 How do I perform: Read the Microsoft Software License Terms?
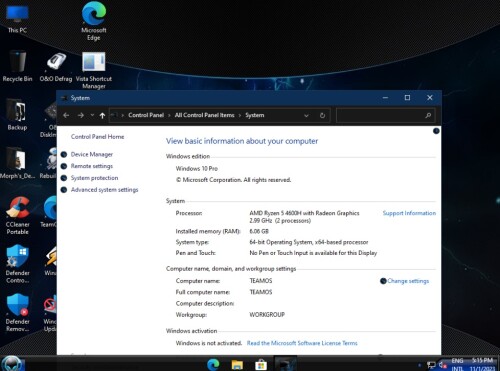[x=302, y=343]
